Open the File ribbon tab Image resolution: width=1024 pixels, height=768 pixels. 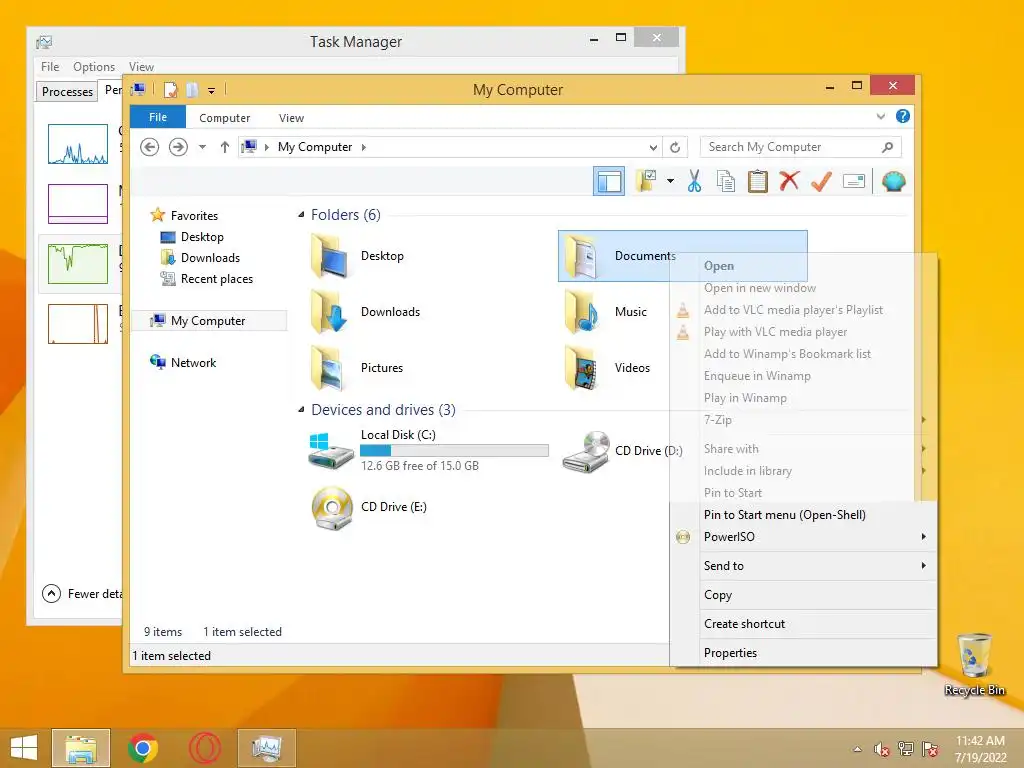click(158, 117)
